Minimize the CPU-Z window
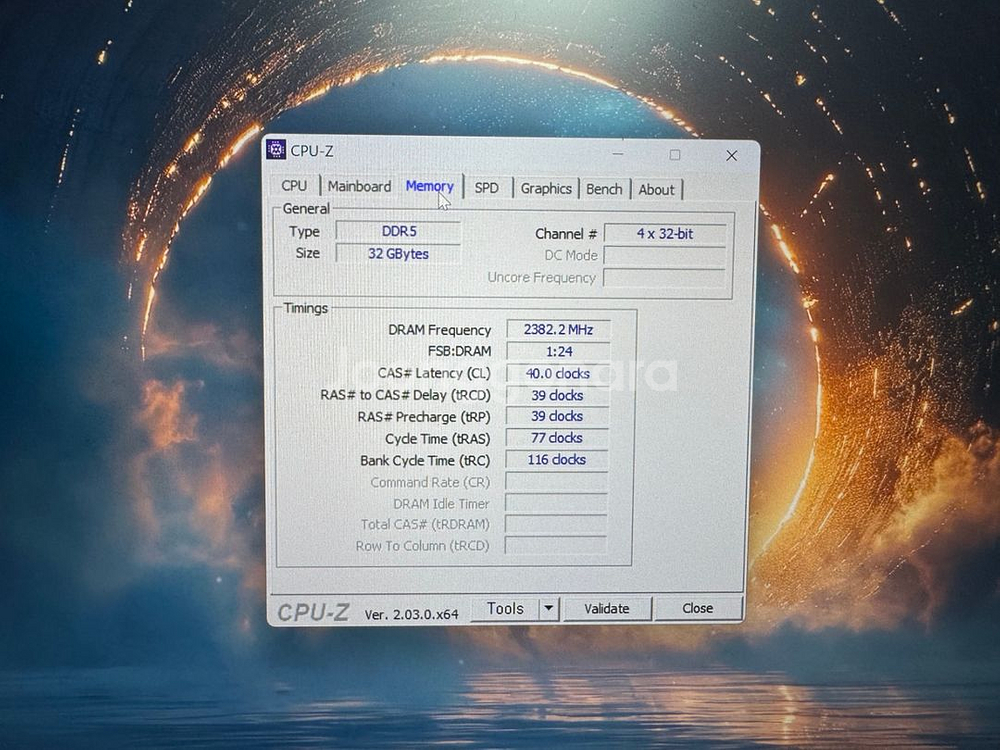 [x=618, y=154]
